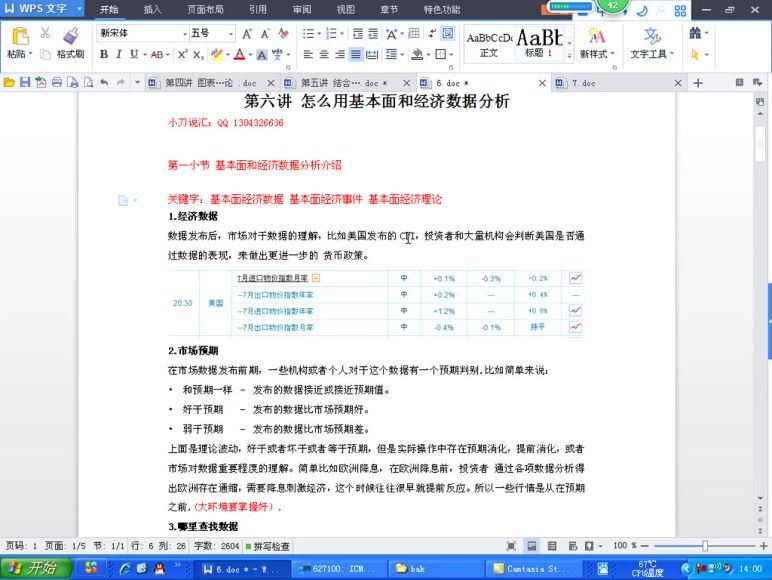Open the 插入 ribbon tab
The width and height of the screenshot is (772, 580).
click(152, 9)
